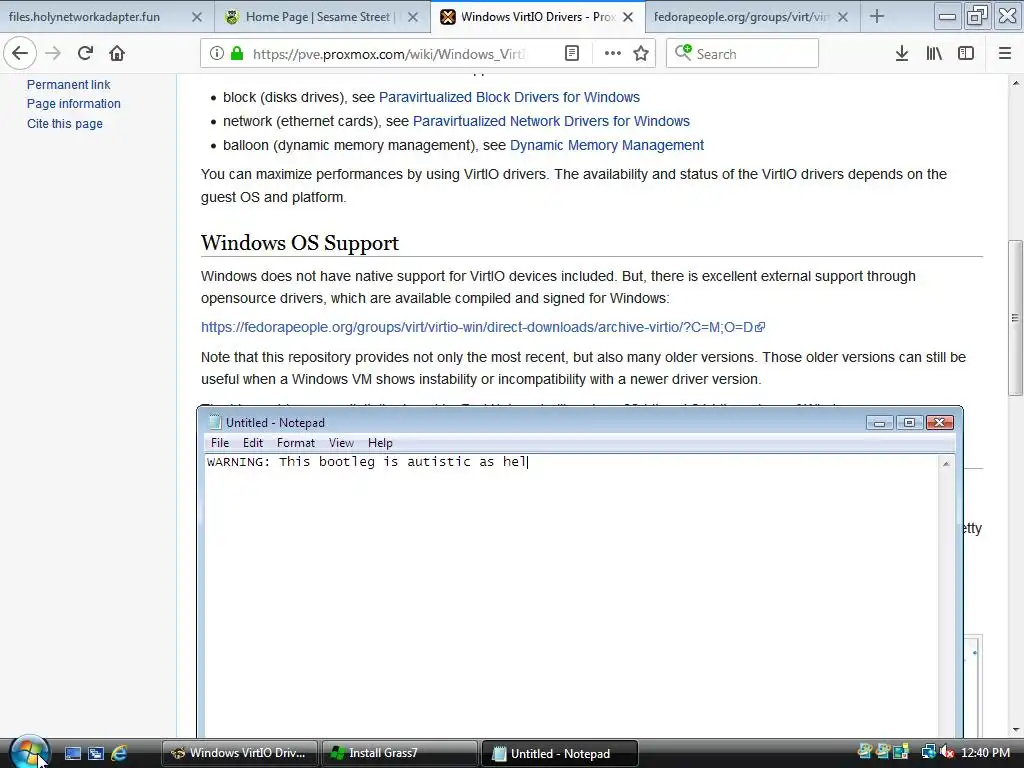This screenshot has width=1024, height=768.
Task: Toggle the sidebar icon in toolbar
Action: click(x=966, y=54)
